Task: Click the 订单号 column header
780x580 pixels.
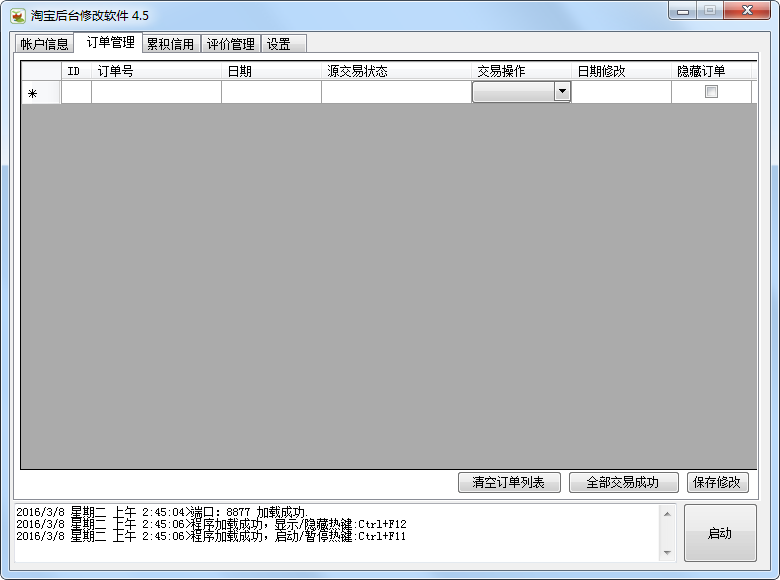Action: pyautogui.click(x=156, y=71)
